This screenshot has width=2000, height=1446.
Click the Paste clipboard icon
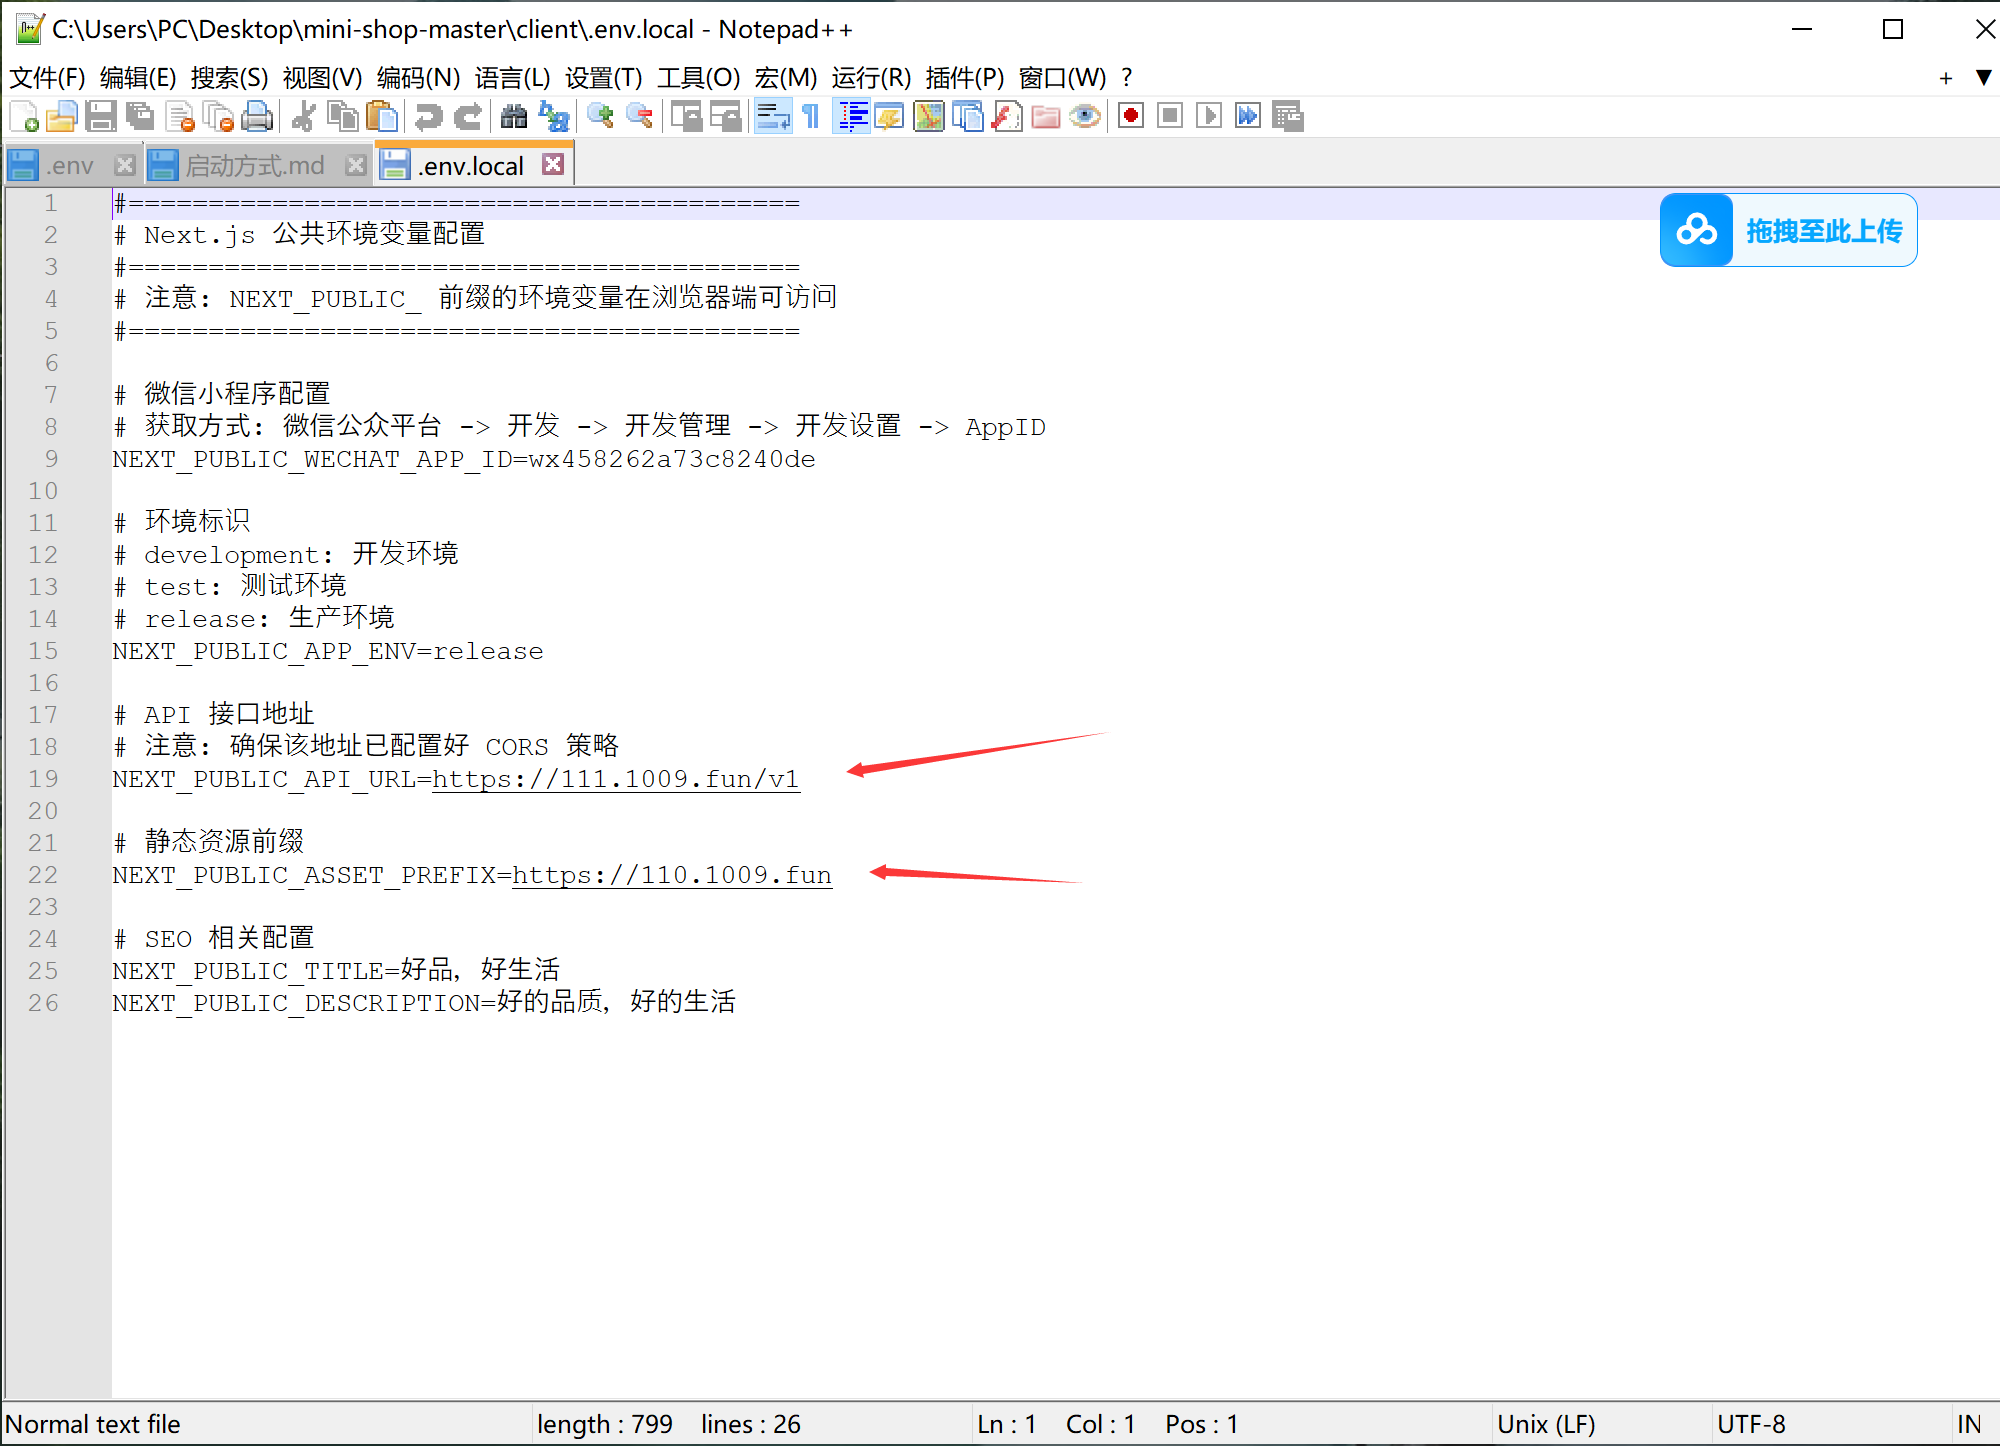[382, 117]
